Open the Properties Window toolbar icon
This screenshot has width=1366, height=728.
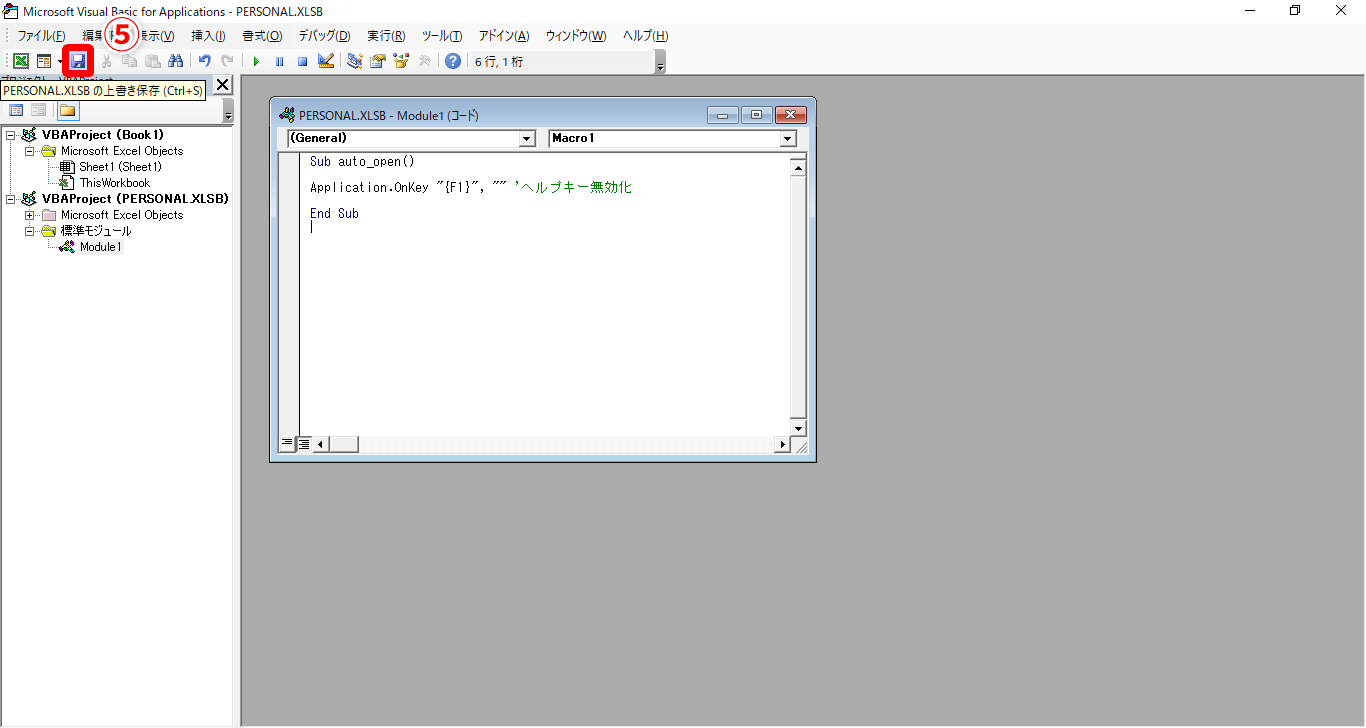click(377, 61)
